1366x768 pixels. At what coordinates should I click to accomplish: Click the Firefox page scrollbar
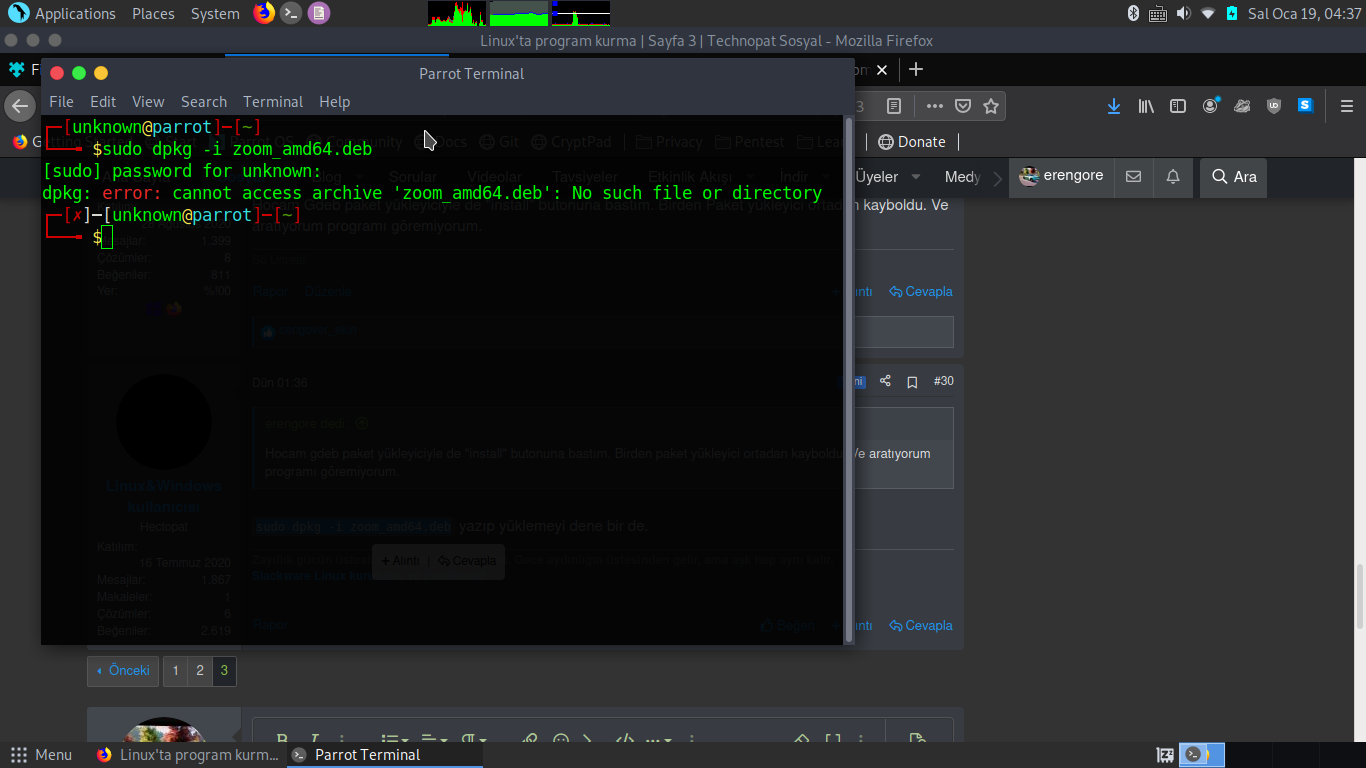coord(1359,596)
